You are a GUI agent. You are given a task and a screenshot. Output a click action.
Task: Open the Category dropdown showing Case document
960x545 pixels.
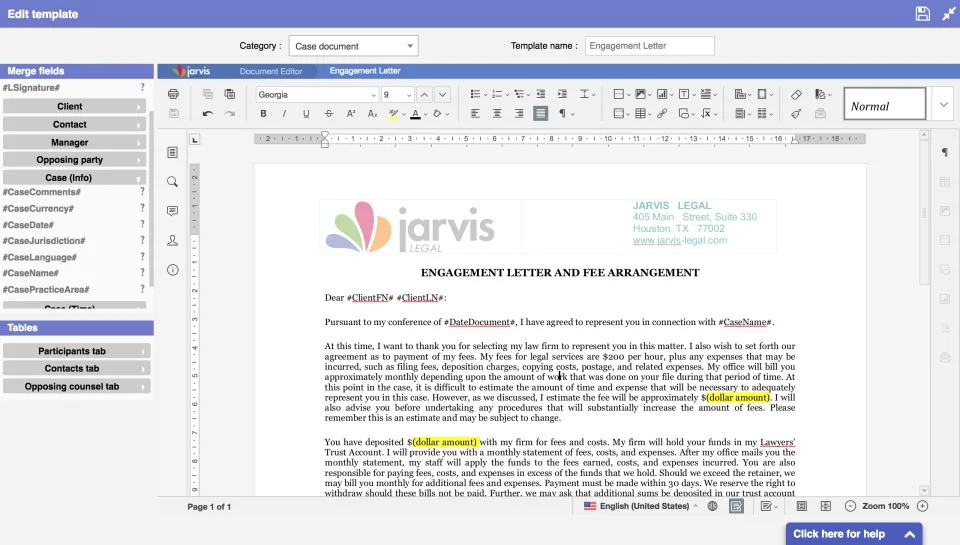(353, 46)
